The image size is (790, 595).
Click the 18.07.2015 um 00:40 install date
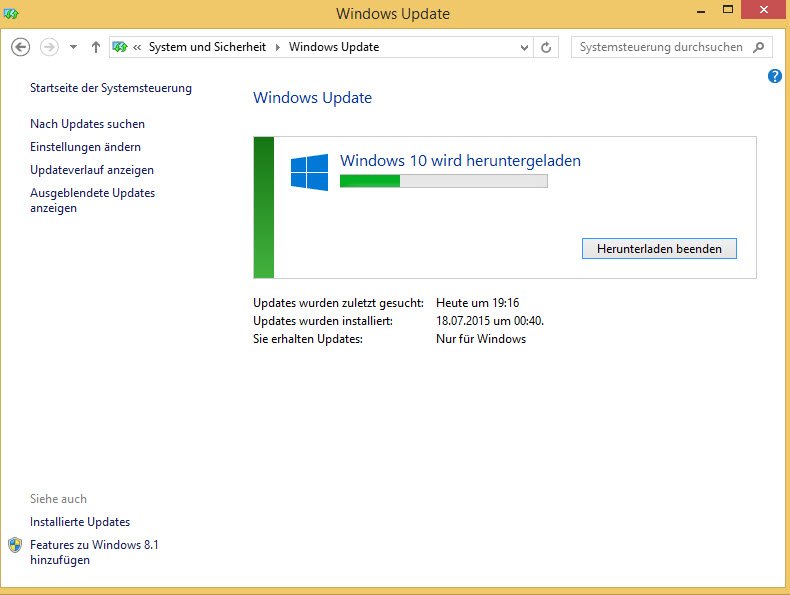coord(490,321)
